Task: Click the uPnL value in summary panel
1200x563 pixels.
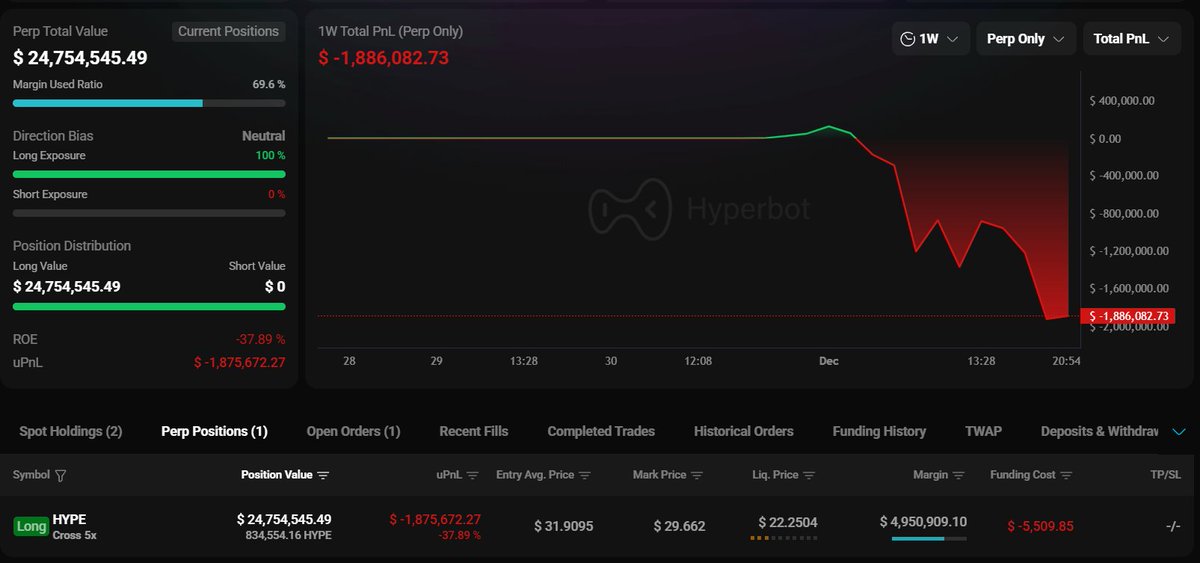Action: coord(239,362)
